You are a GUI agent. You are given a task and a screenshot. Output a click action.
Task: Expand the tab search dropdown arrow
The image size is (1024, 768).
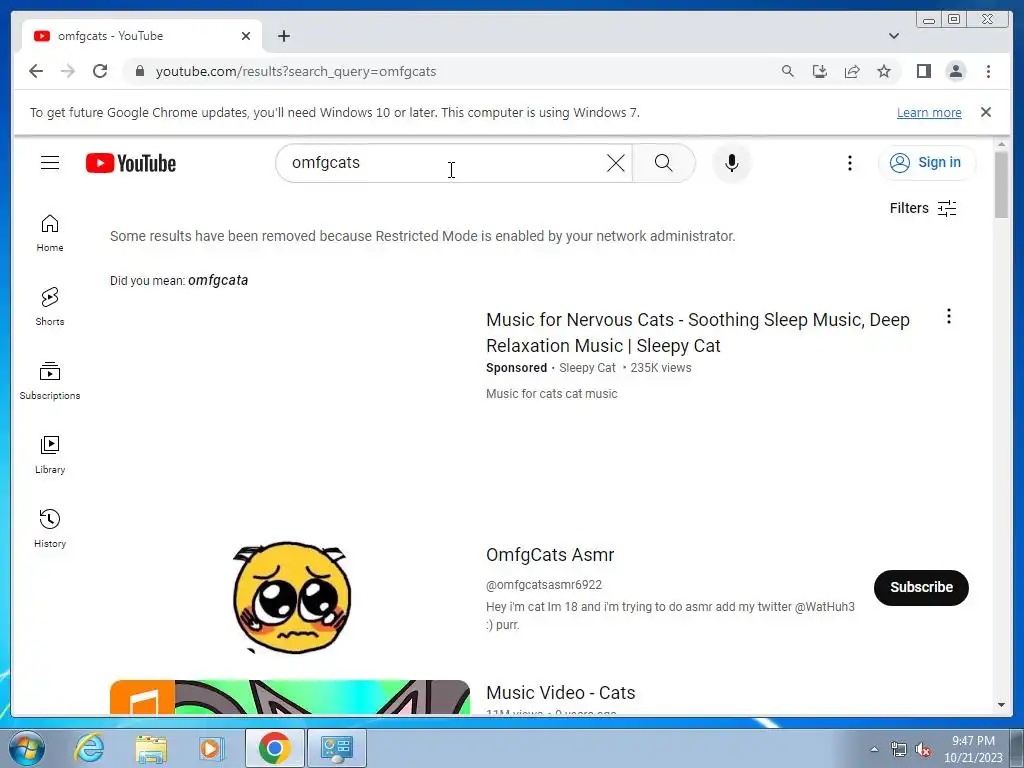pyautogui.click(x=893, y=36)
